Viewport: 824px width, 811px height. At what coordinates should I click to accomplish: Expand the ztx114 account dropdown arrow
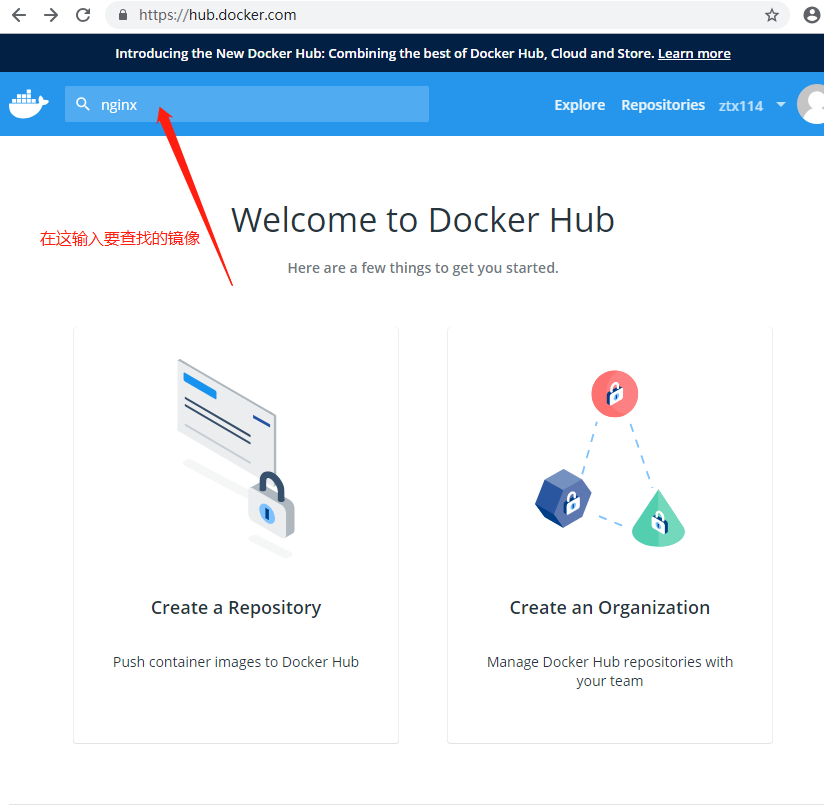click(x=781, y=105)
